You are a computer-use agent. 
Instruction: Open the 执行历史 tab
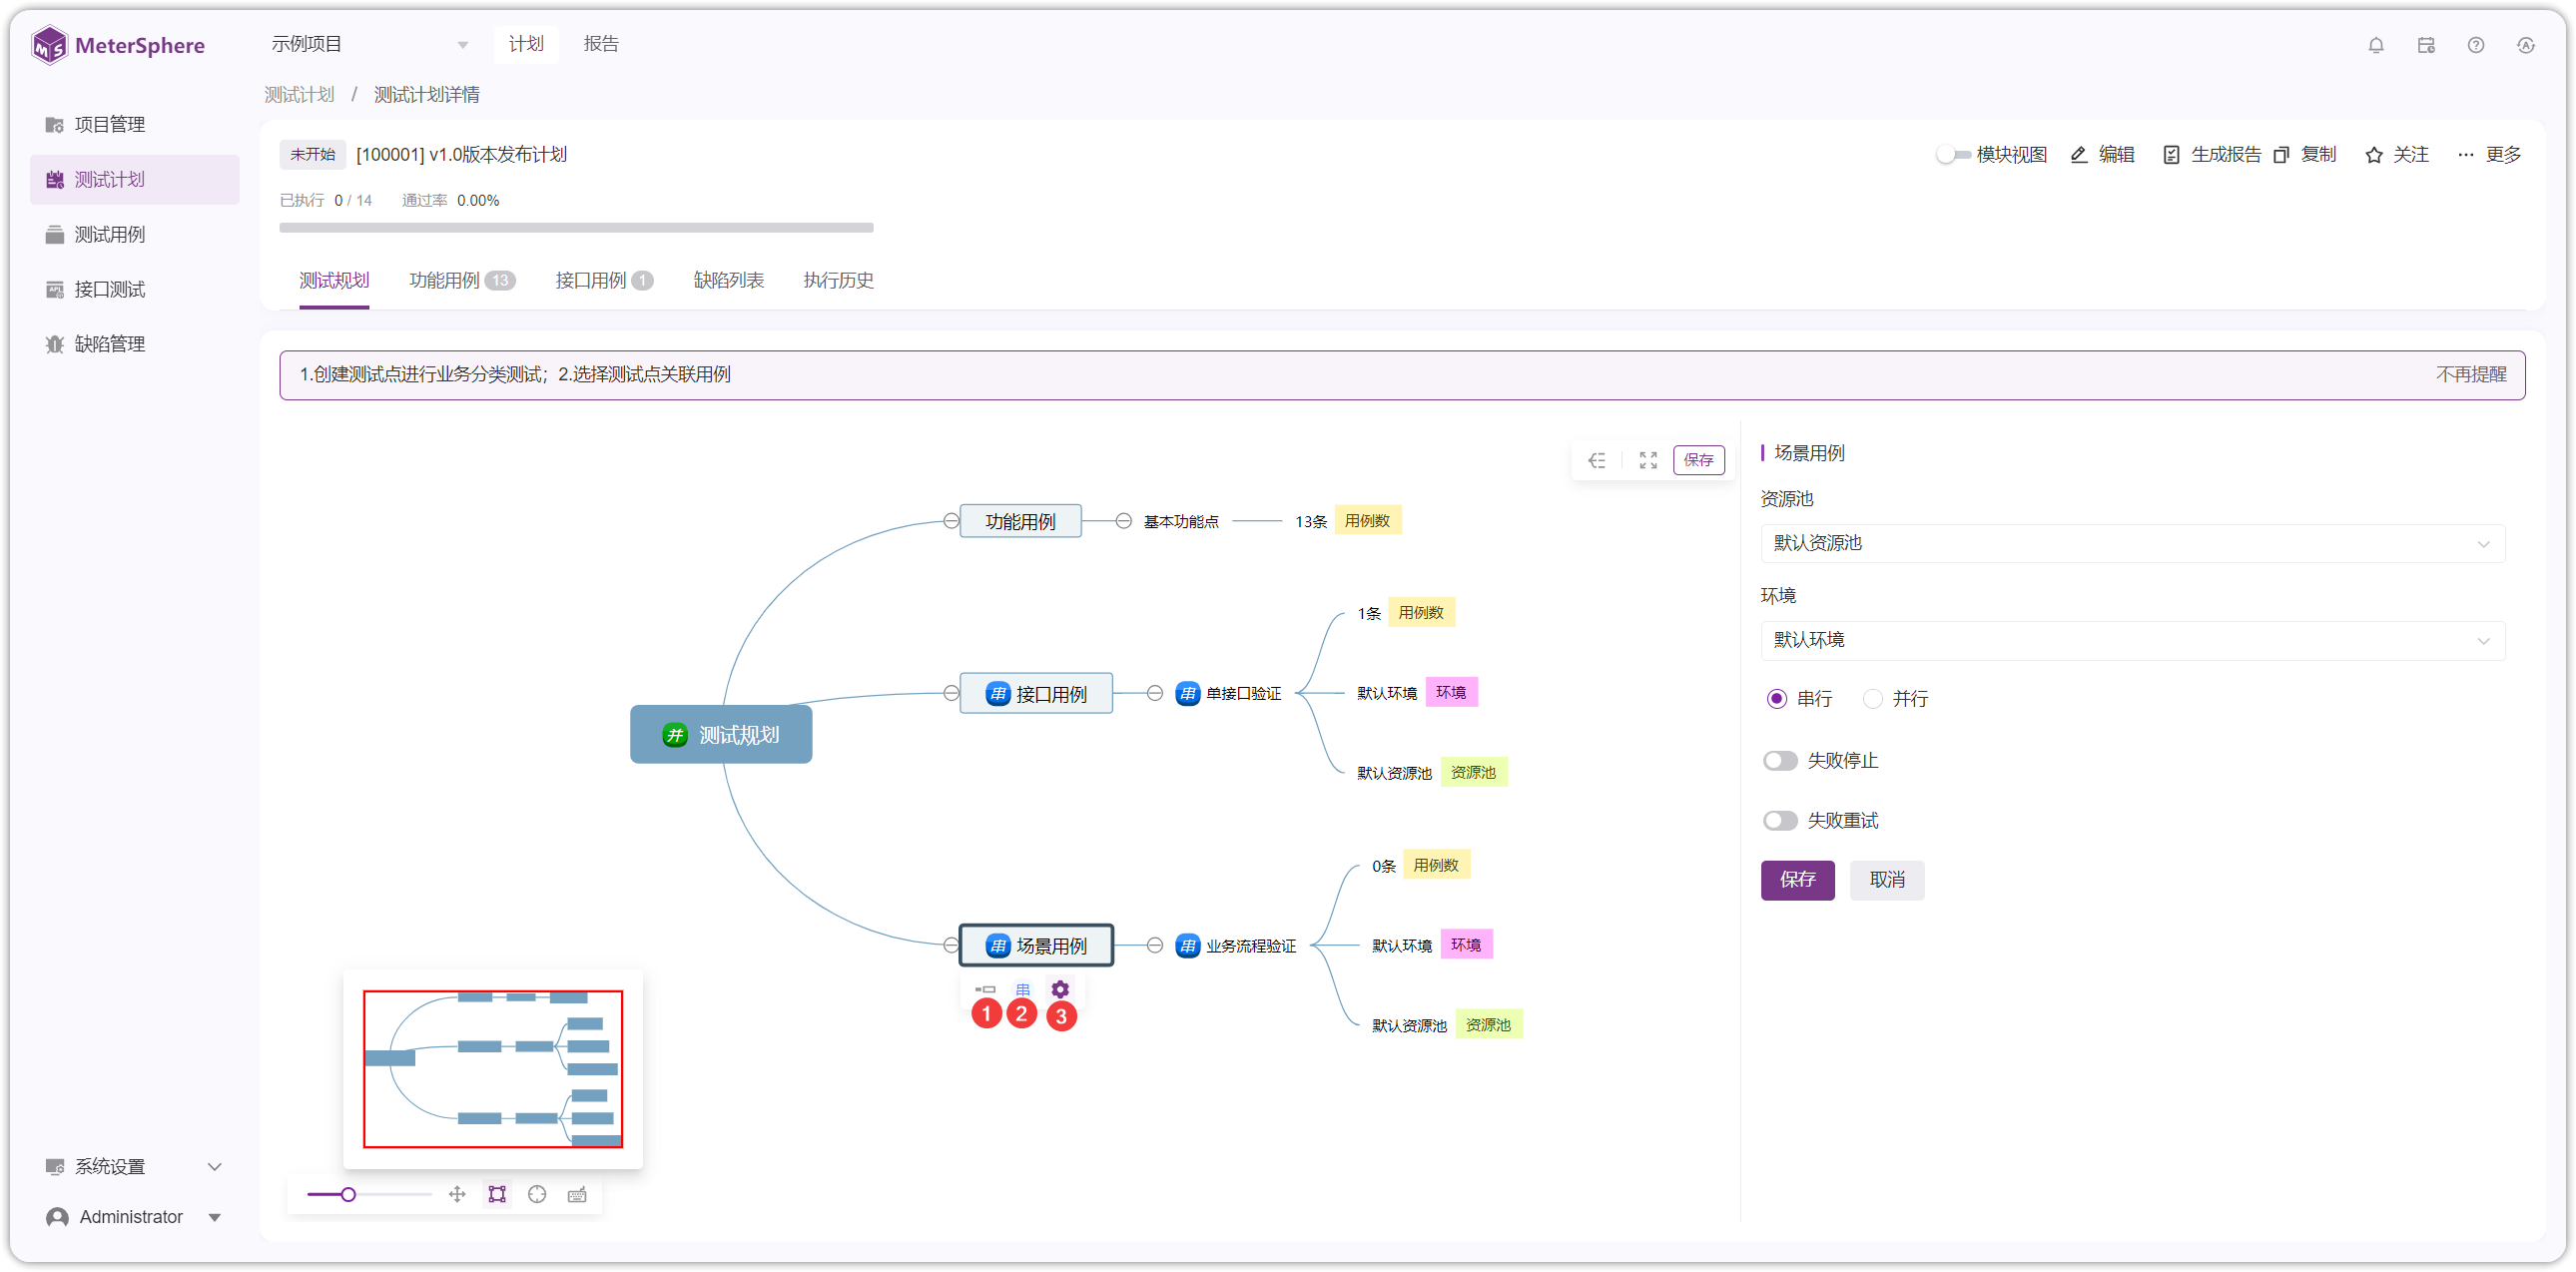838,280
